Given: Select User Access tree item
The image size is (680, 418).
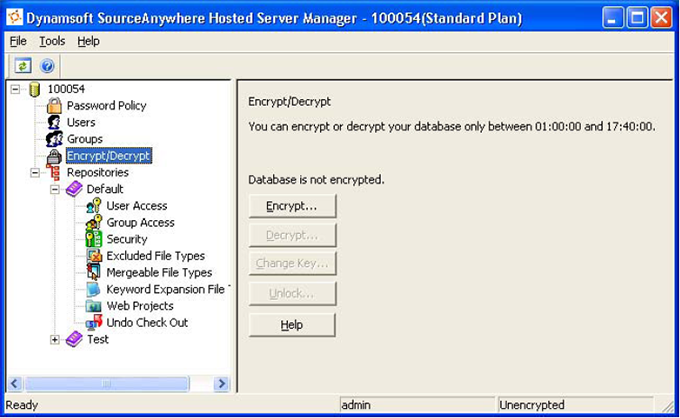Looking at the screenshot, I should 137,206.
